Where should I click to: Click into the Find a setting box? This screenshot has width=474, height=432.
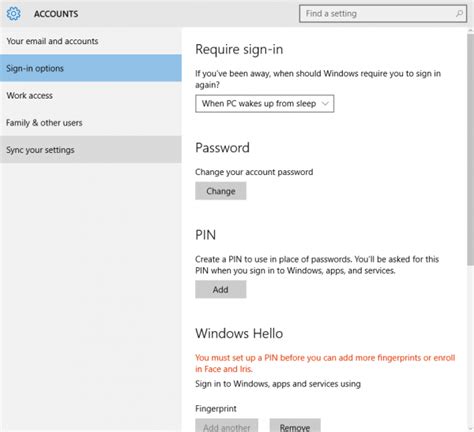tap(383, 14)
